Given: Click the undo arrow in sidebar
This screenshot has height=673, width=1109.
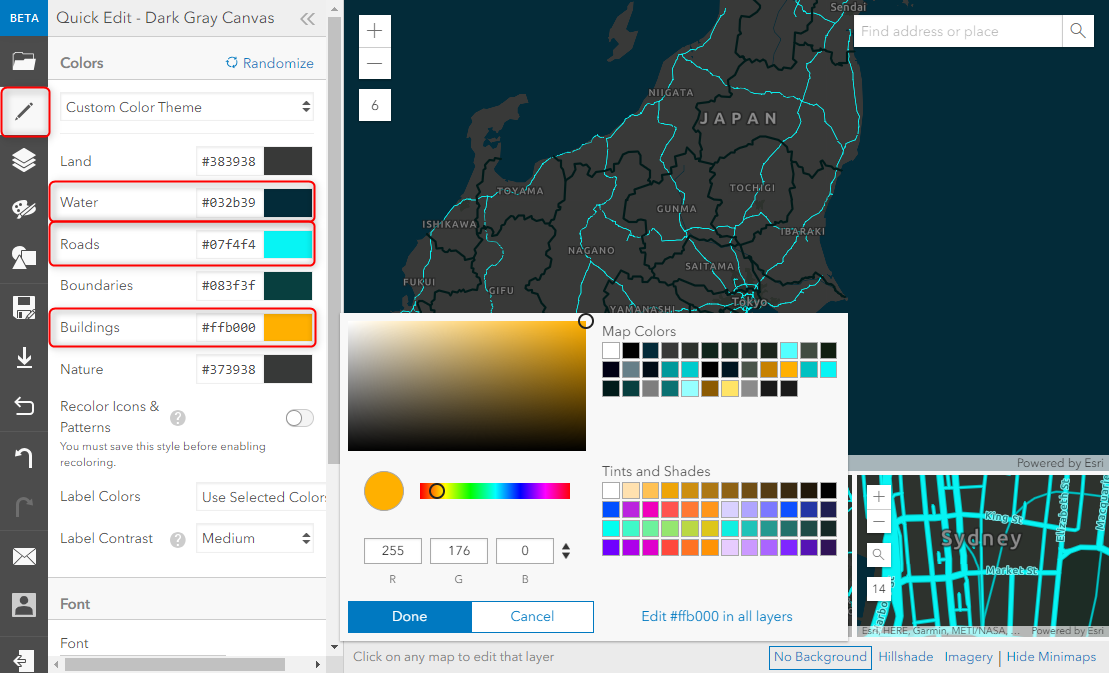Looking at the screenshot, I should click(24, 457).
